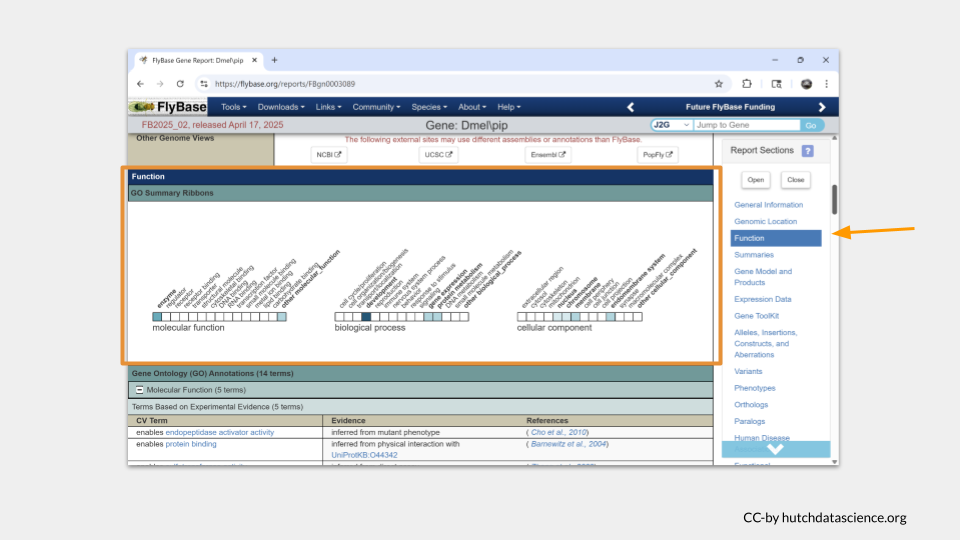Reload the FlyBase page

coord(180,84)
